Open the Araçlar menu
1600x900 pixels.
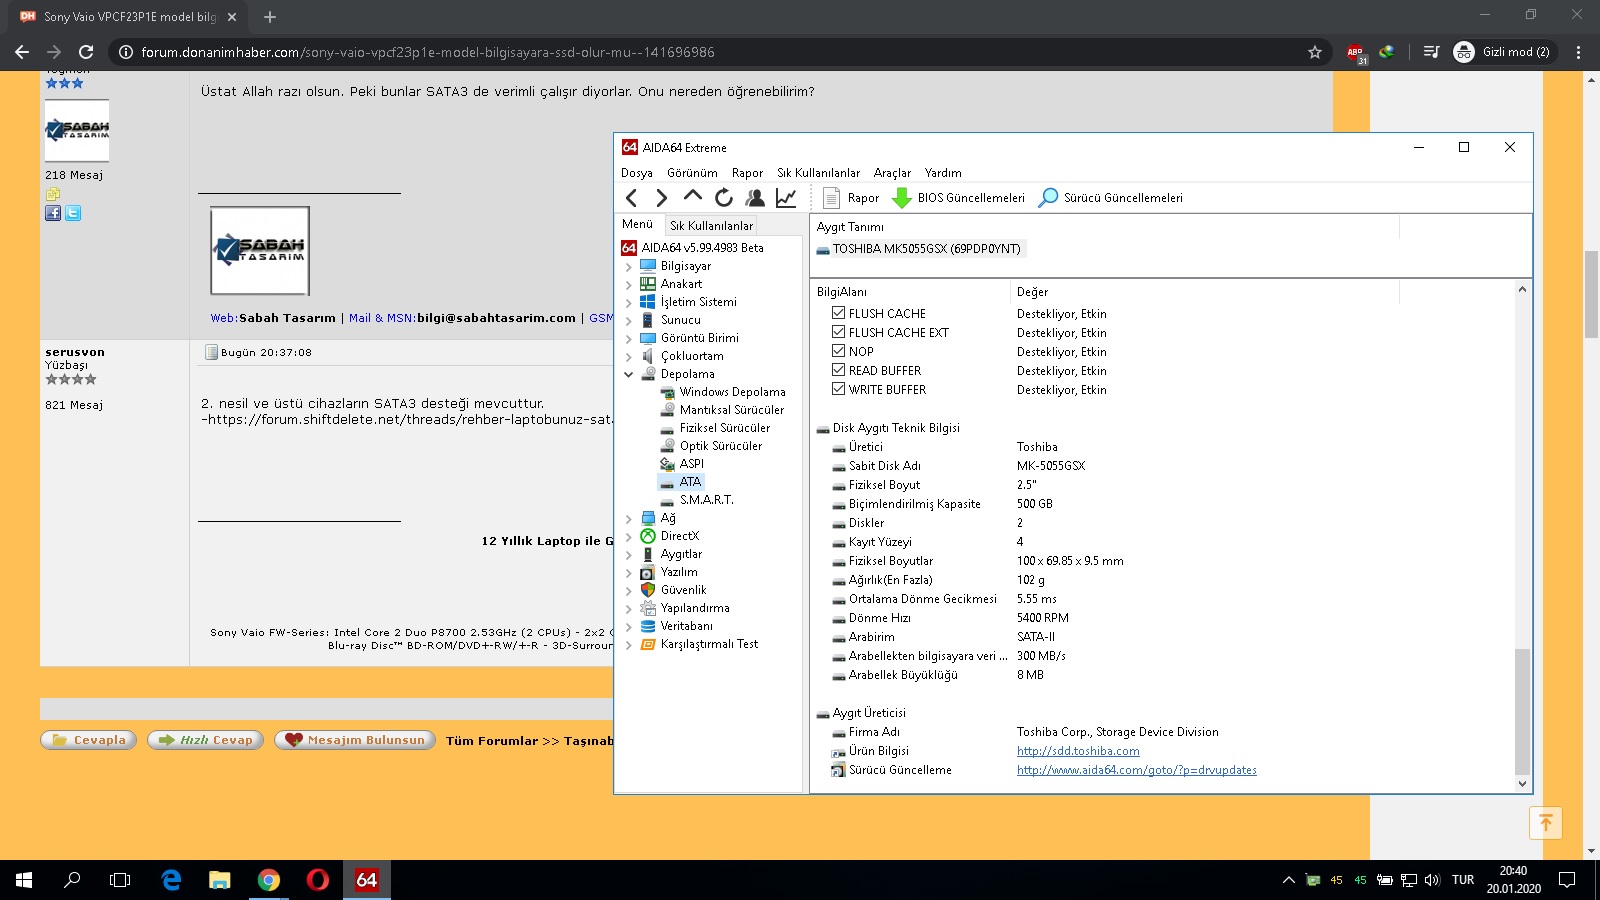892,173
